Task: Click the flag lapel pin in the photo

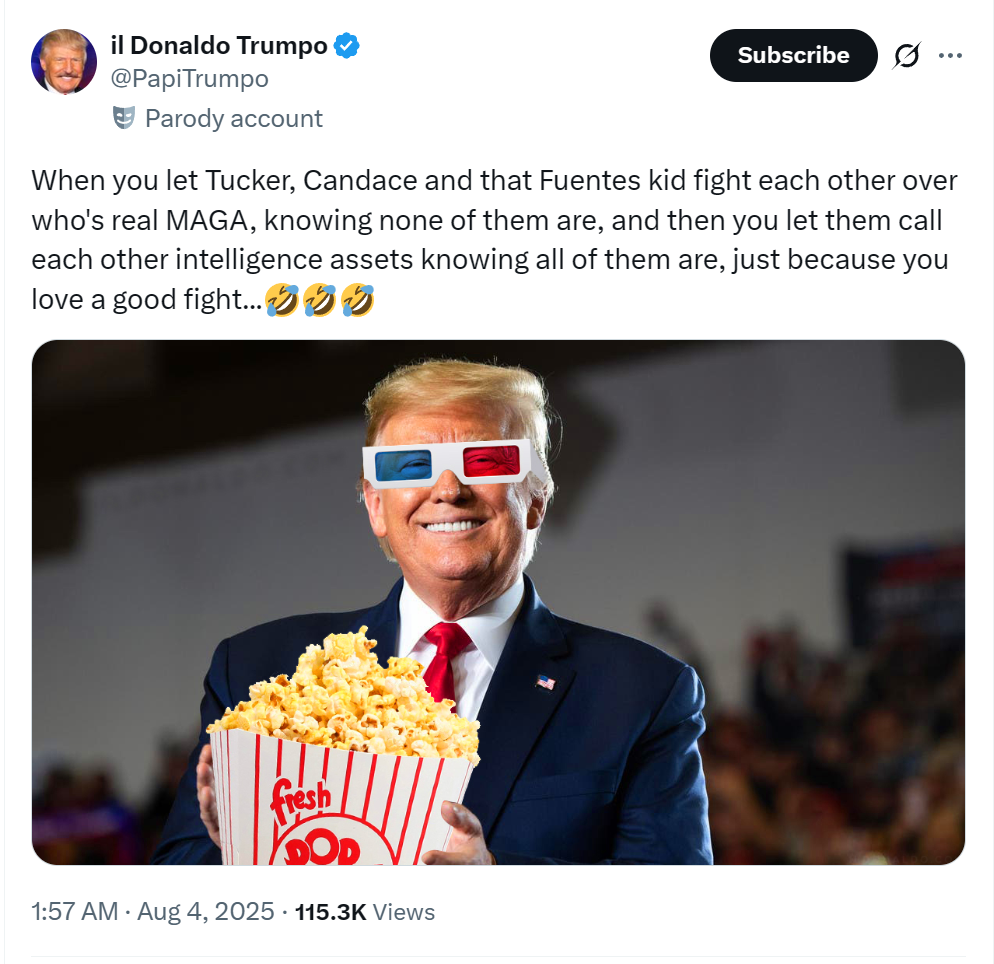Action: [x=545, y=683]
